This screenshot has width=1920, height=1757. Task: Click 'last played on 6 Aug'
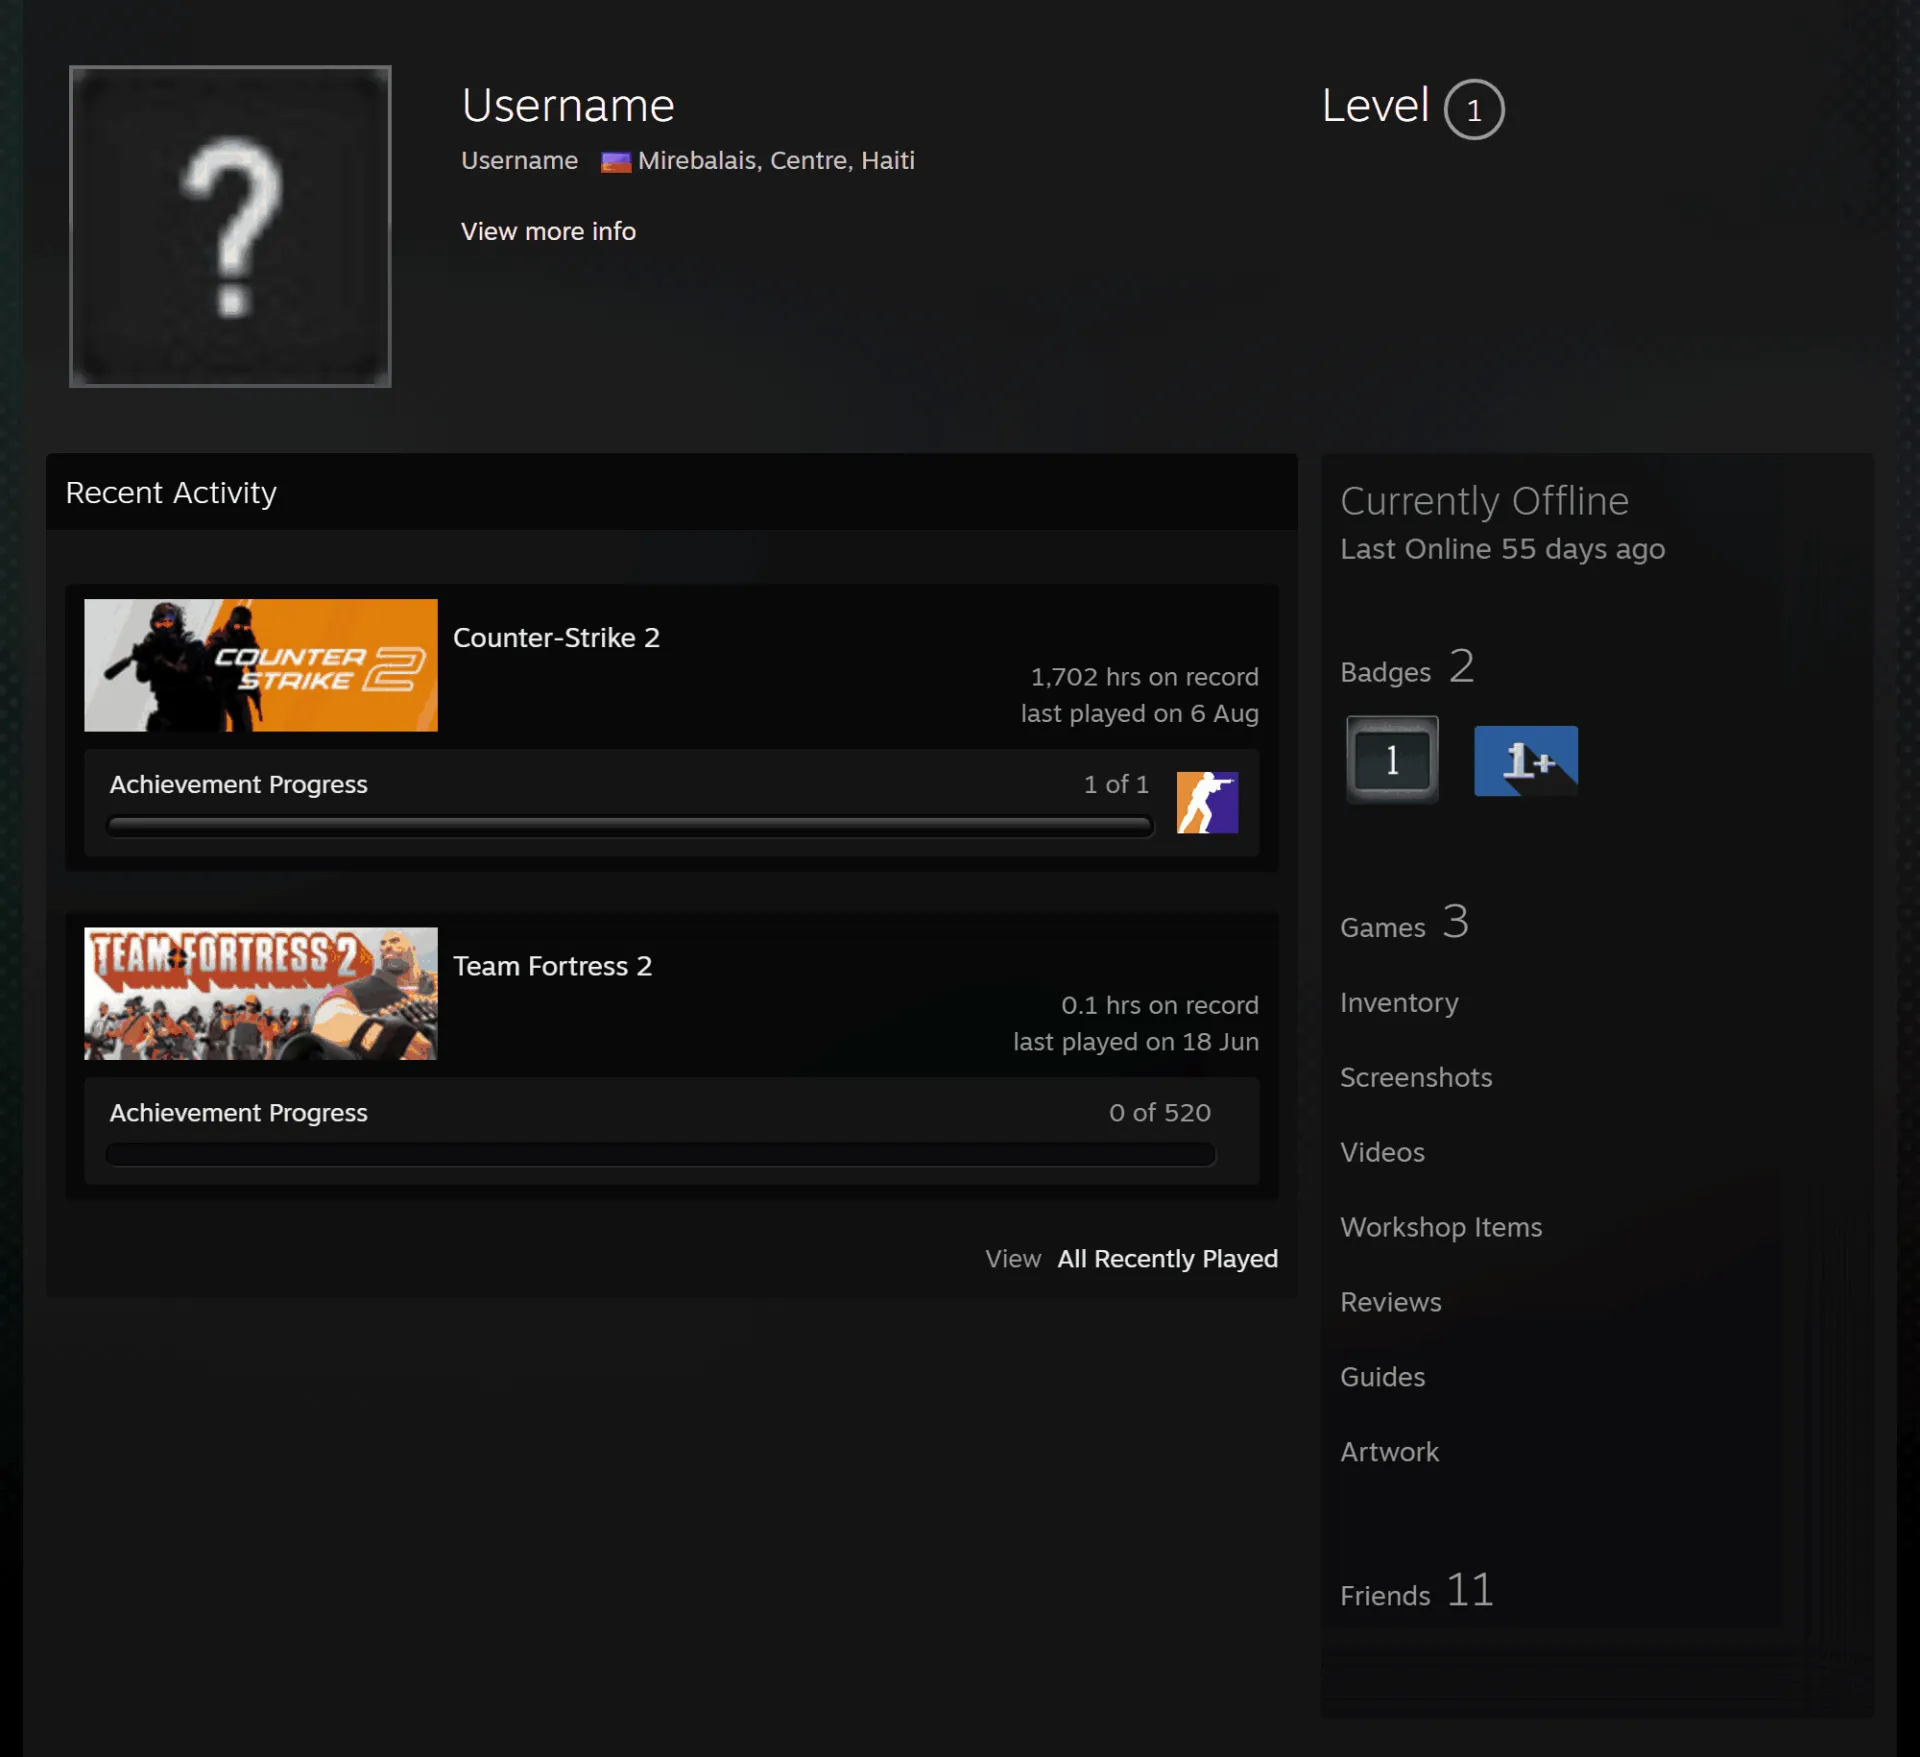[x=1139, y=713]
